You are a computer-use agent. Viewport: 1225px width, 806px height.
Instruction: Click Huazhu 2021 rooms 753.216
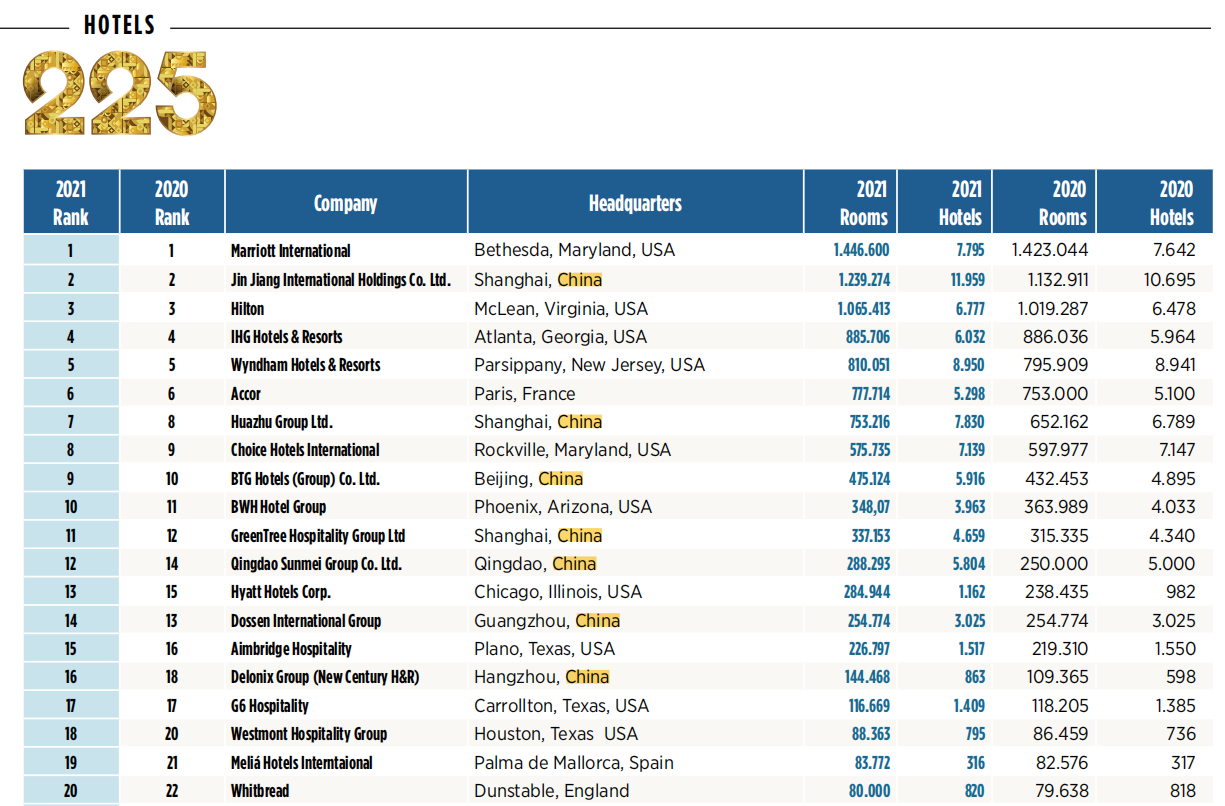pyautogui.click(x=869, y=422)
